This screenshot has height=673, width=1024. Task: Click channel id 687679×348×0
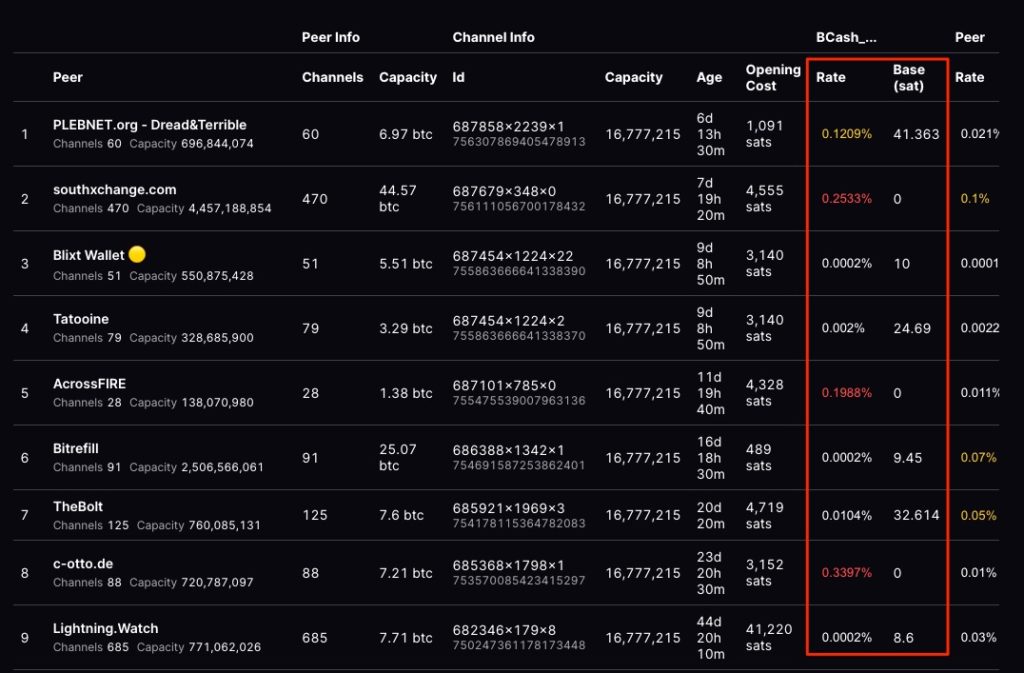(x=504, y=191)
